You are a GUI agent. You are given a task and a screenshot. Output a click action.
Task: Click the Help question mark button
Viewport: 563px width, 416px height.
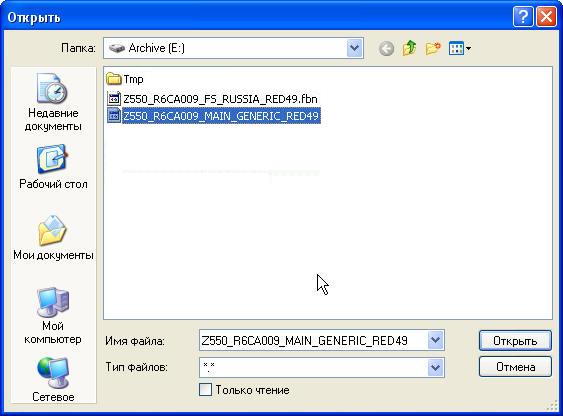(523, 17)
